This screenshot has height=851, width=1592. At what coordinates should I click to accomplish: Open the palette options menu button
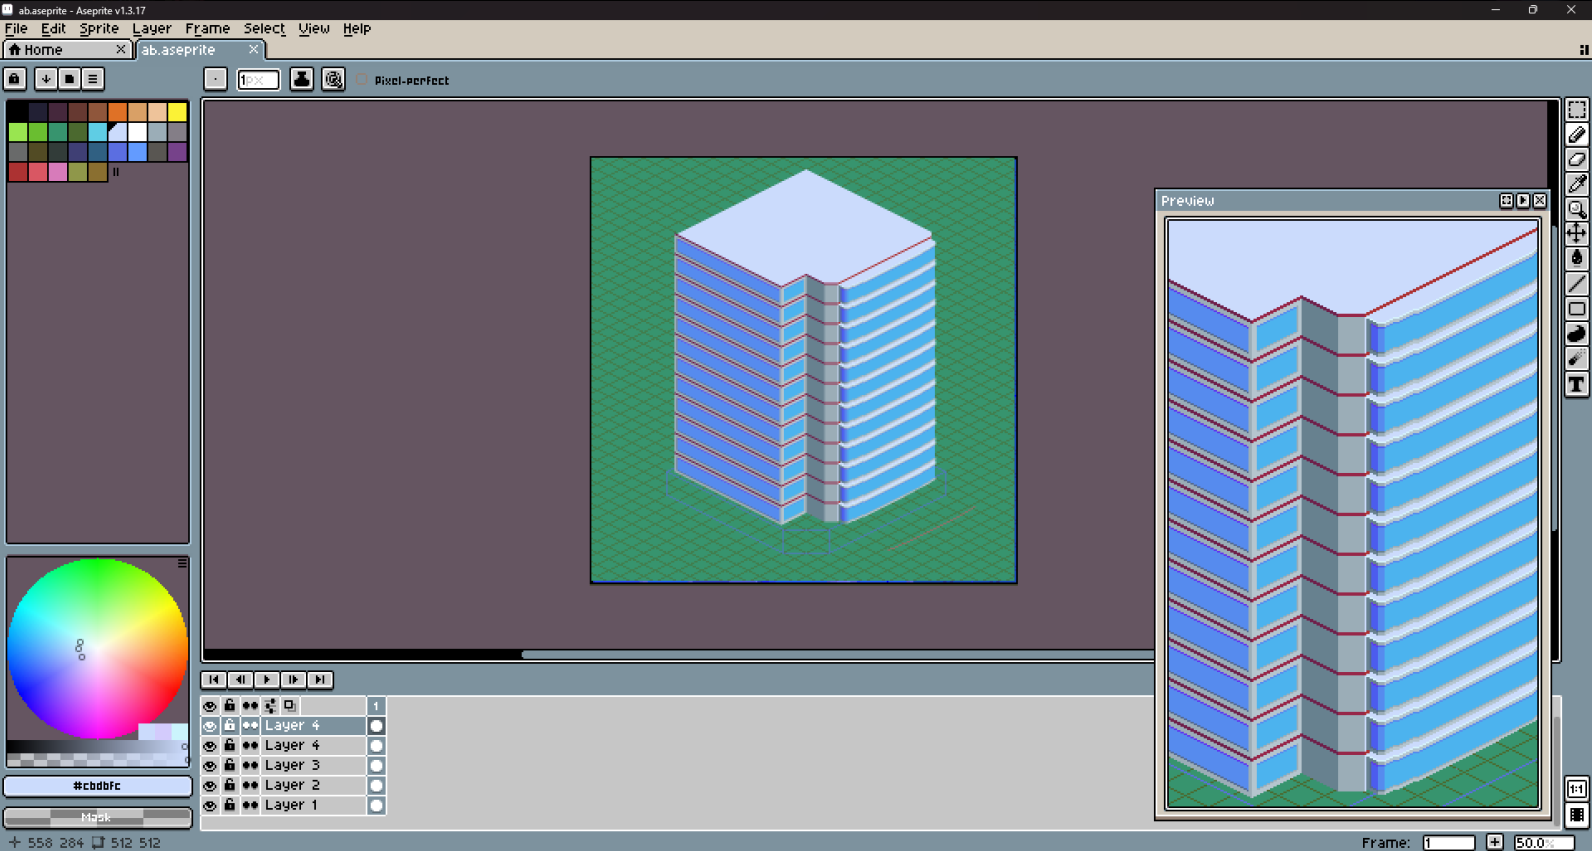93,79
